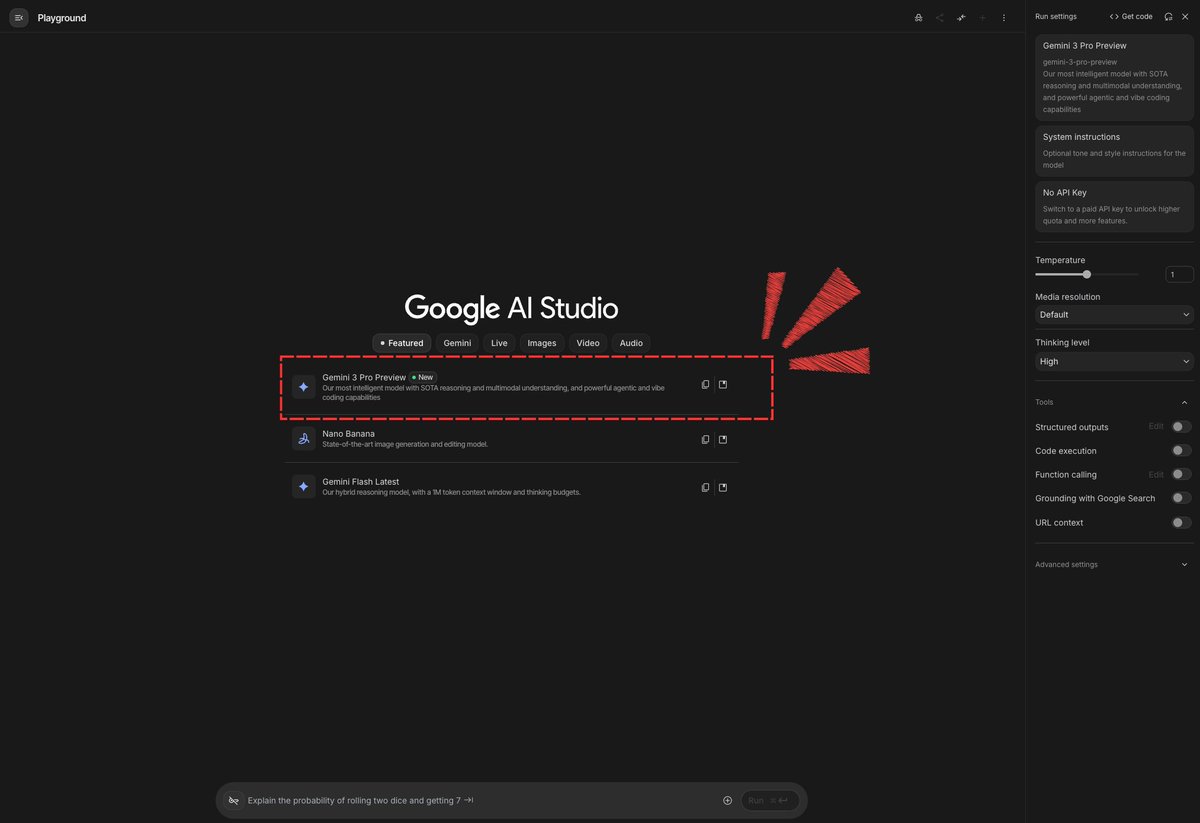The image size is (1200, 823).
Task: Open the Video tab
Action: [x=588, y=343]
